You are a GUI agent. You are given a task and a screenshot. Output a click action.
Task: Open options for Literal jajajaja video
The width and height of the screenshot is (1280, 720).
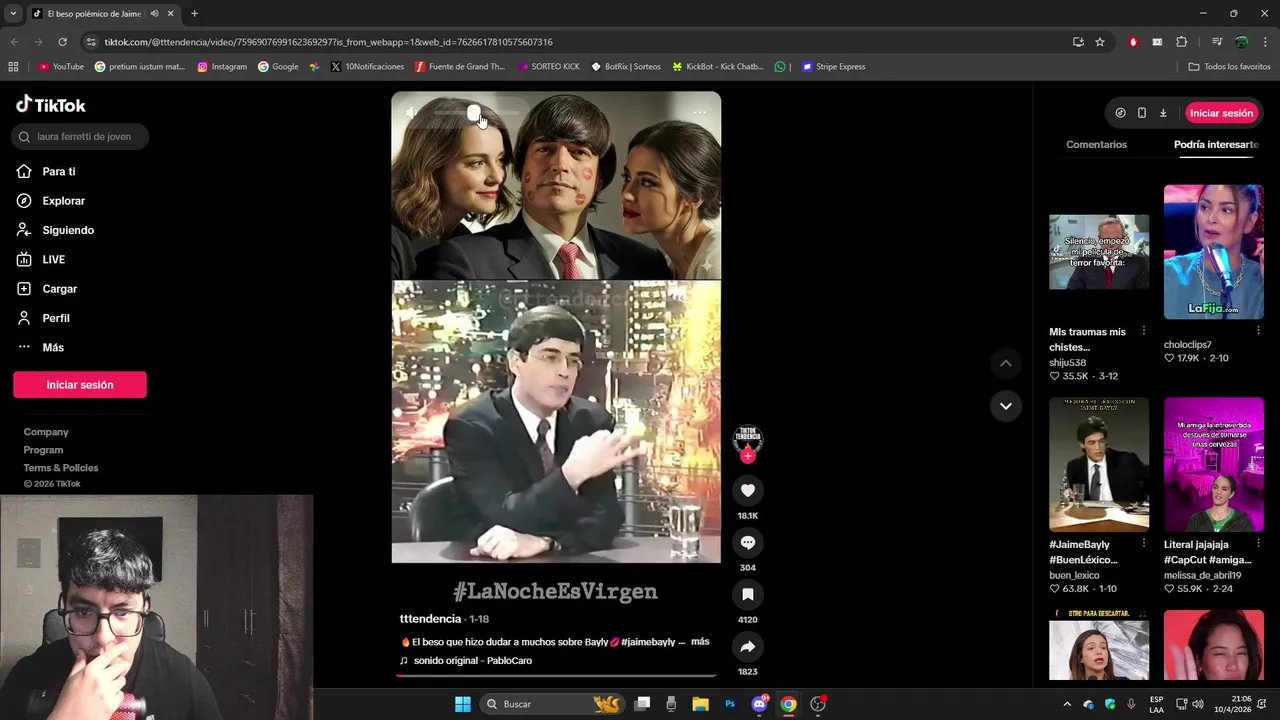click(1258, 544)
